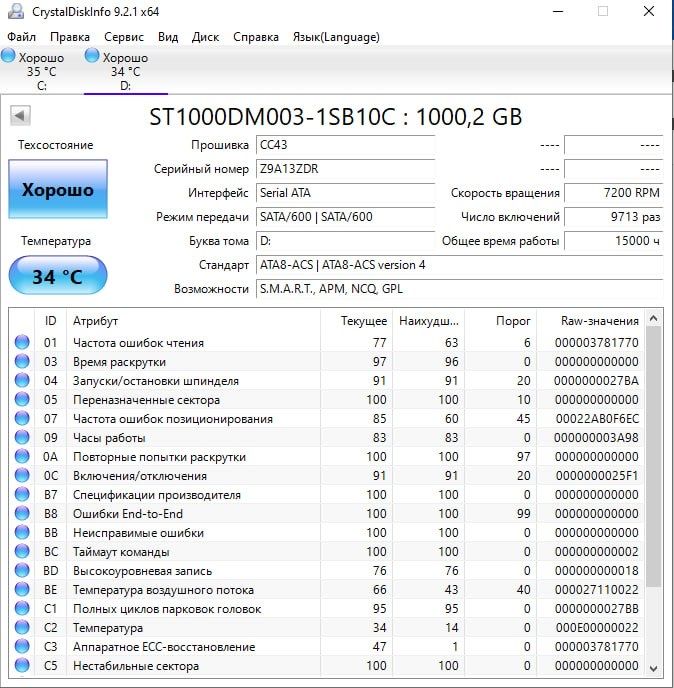
Task: Click status orb for attribute C2
Action: click(22, 628)
